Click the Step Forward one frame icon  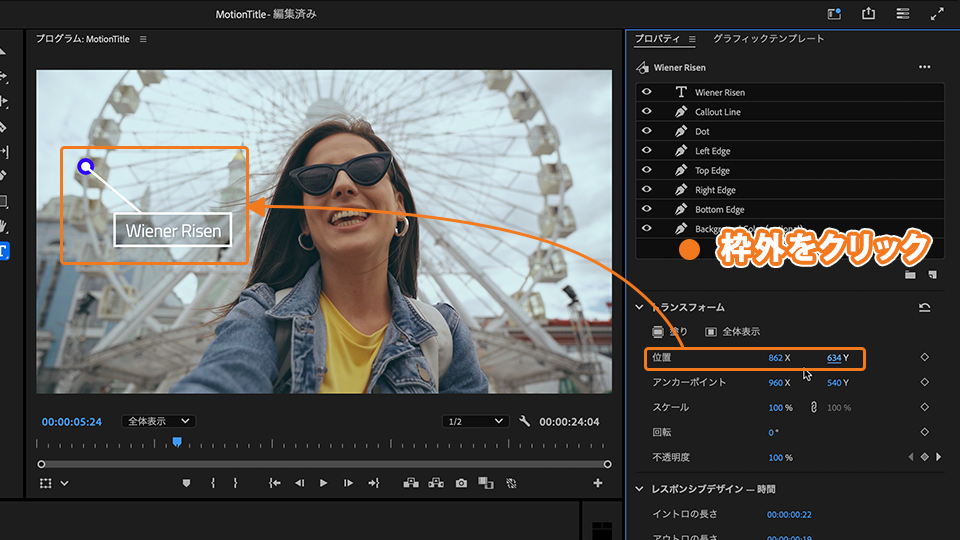tap(348, 483)
